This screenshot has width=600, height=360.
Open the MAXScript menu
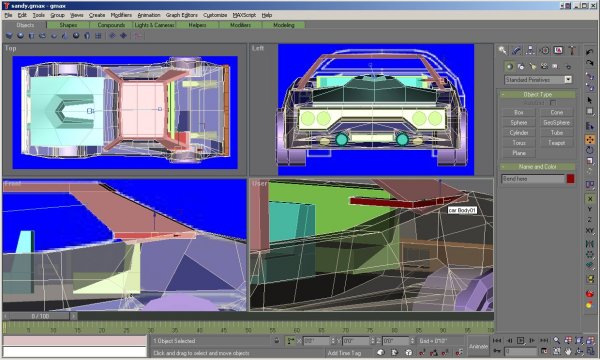click(x=244, y=15)
